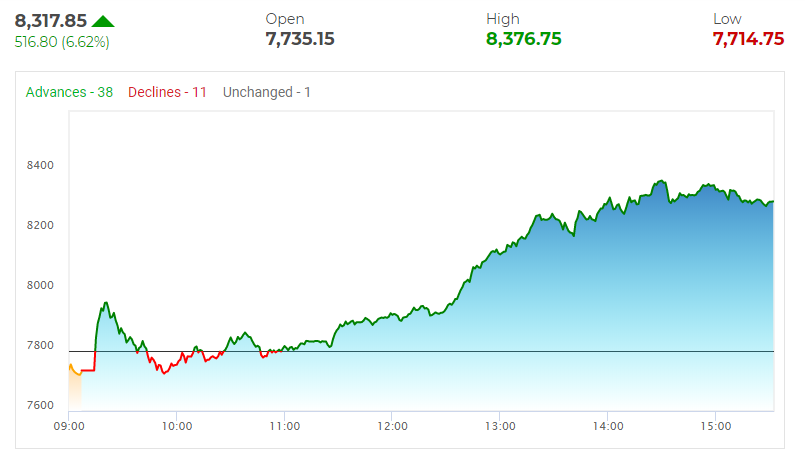Click the 'High' heading label
Image resolution: width=805 pixels, height=454 pixels.
click(x=503, y=19)
